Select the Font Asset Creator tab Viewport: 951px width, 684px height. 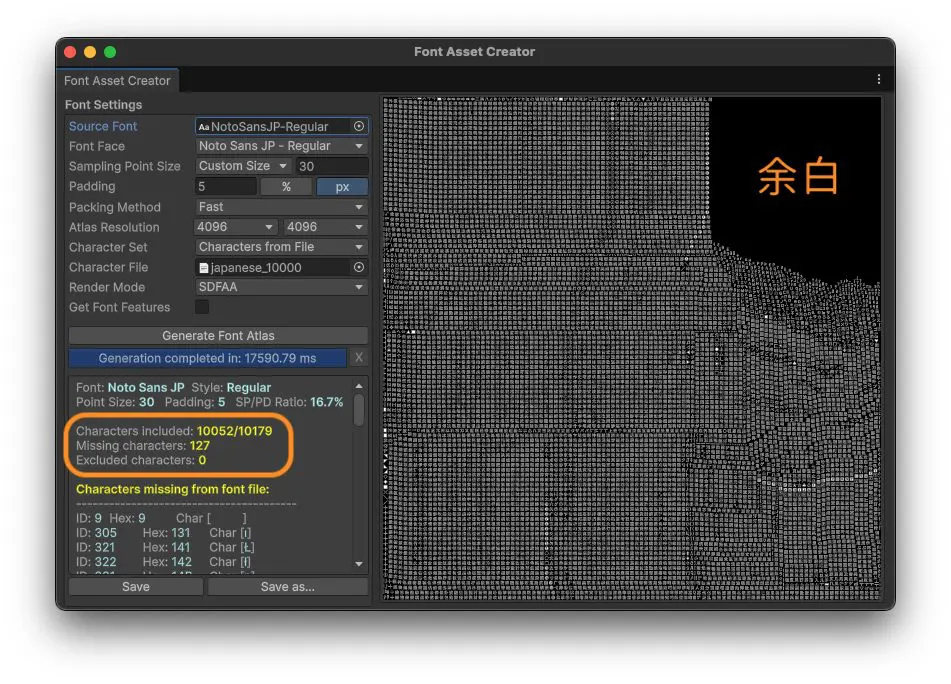coord(117,81)
